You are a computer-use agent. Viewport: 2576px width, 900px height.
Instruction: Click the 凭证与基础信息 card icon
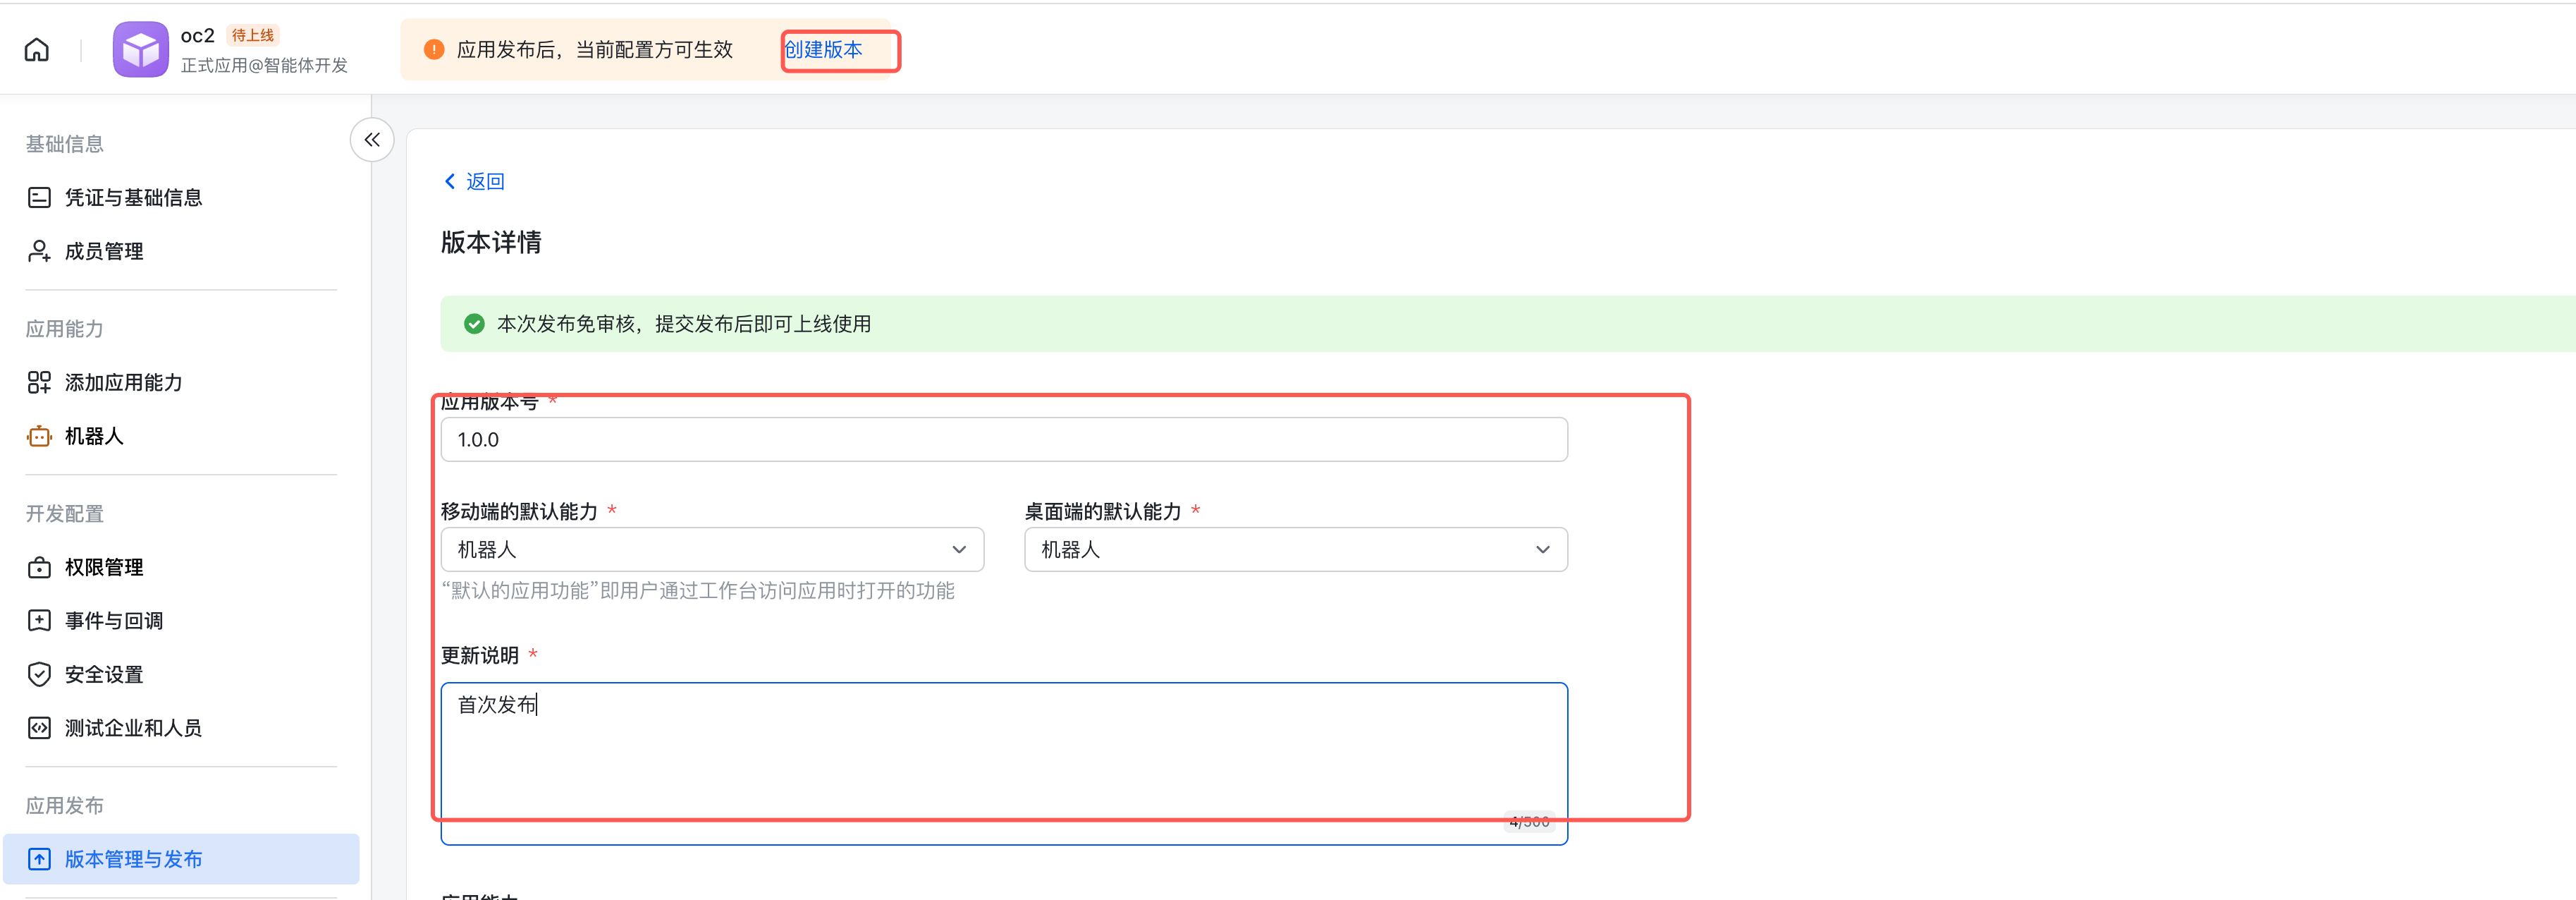point(39,198)
